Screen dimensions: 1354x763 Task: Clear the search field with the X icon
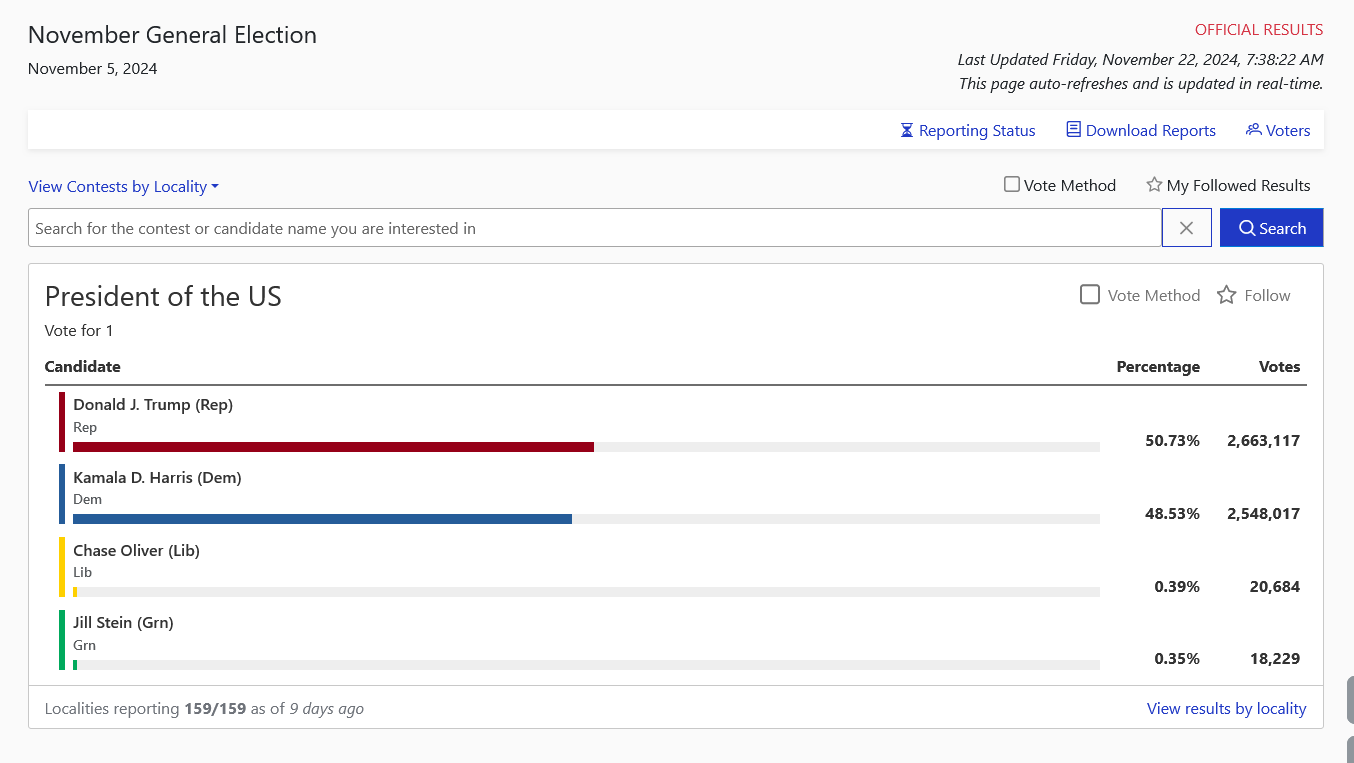click(x=1186, y=228)
